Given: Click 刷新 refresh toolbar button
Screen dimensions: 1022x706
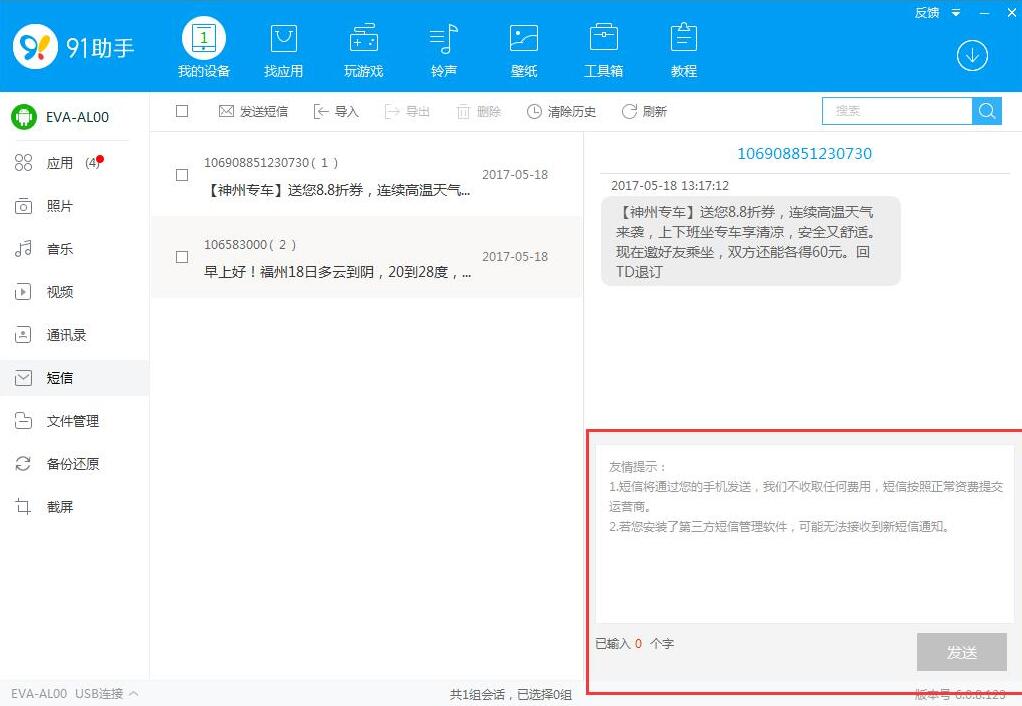Looking at the screenshot, I should coord(644,111).
